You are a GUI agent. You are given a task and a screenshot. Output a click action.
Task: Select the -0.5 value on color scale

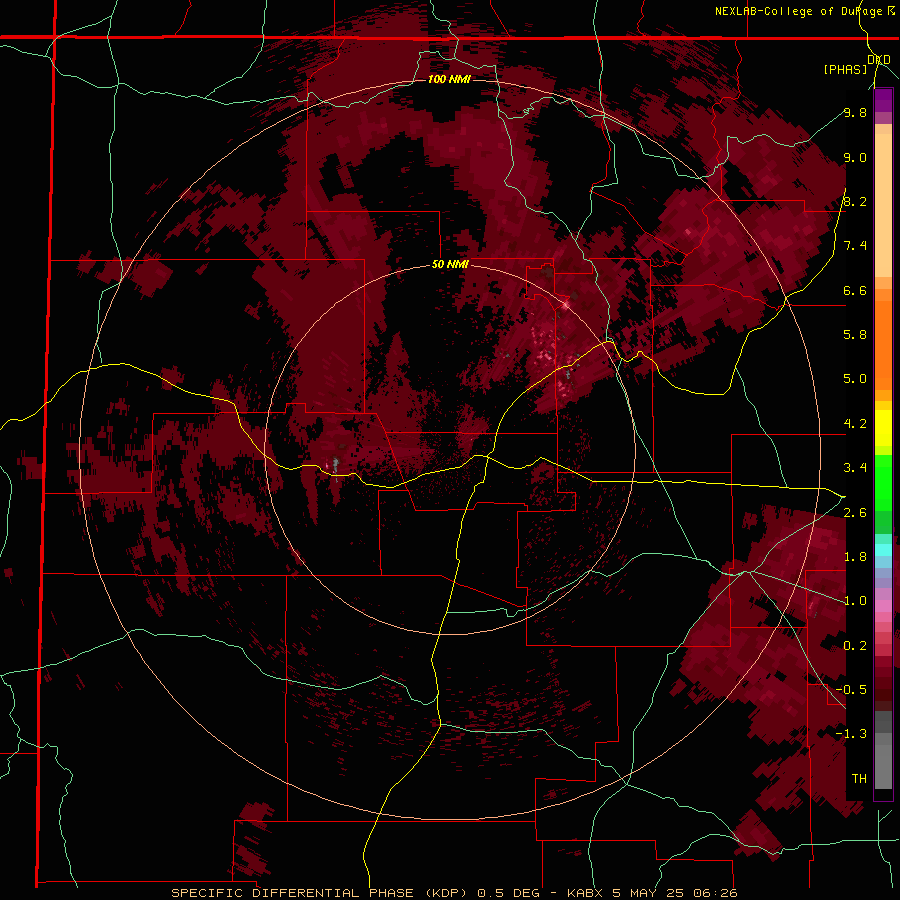click(x=851, y=690)
